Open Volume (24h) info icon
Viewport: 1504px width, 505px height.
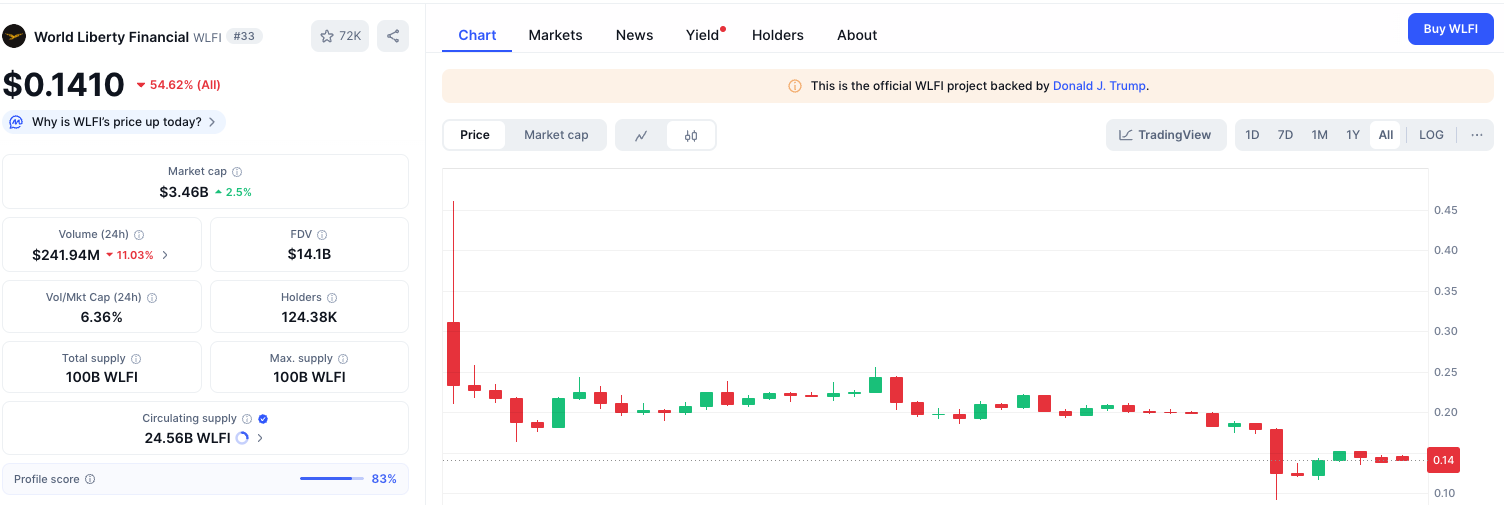click(139, 235)
